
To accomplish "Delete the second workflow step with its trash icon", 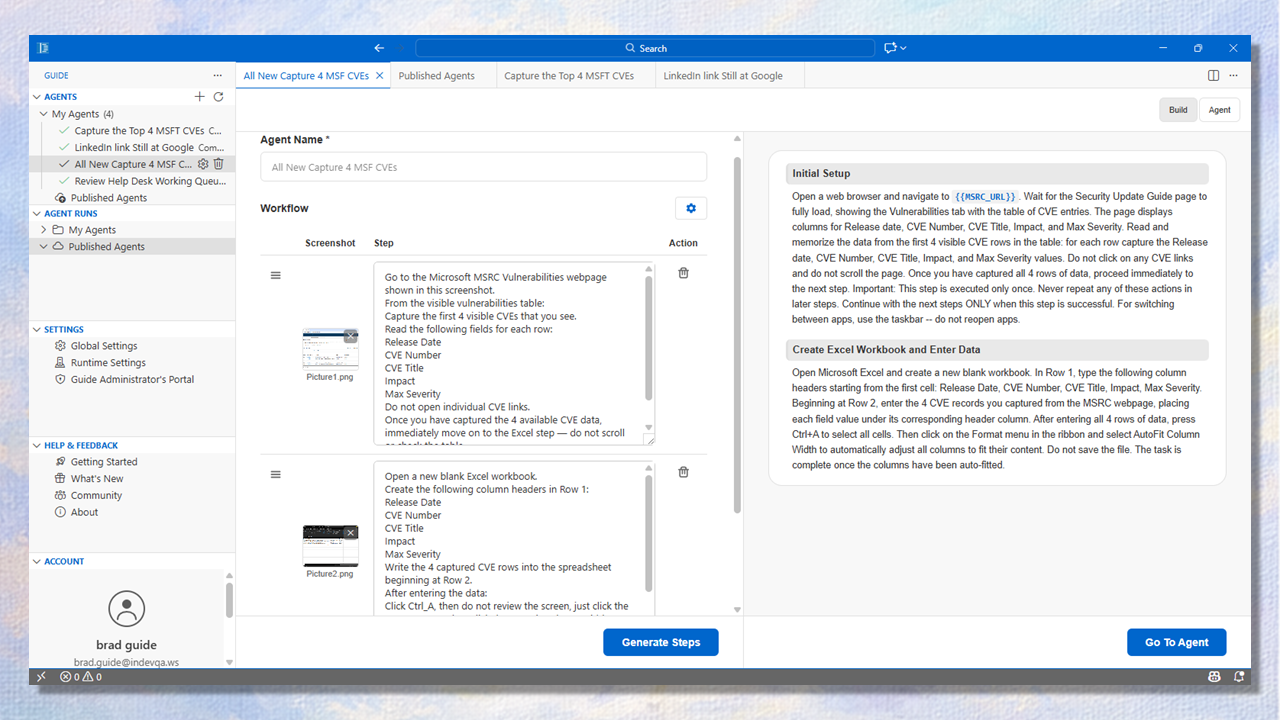I will click(x=684, y=472).
